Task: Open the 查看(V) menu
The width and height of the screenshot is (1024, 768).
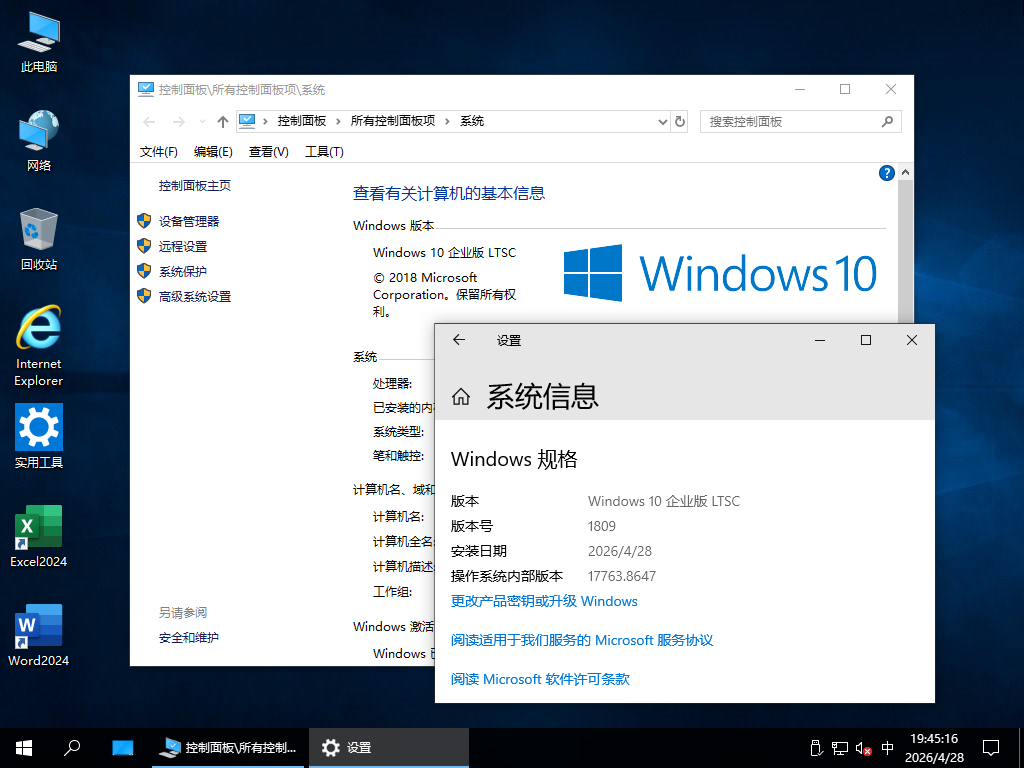Action: [268, 152]
